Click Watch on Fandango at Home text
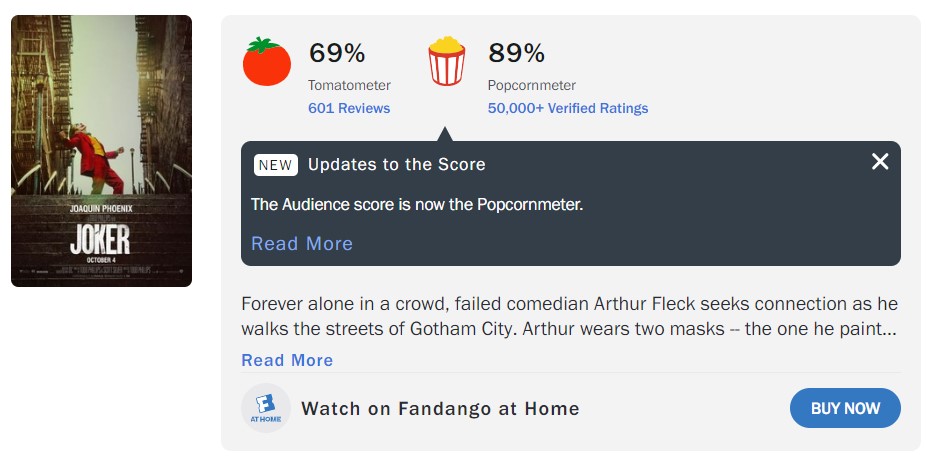 440,408
